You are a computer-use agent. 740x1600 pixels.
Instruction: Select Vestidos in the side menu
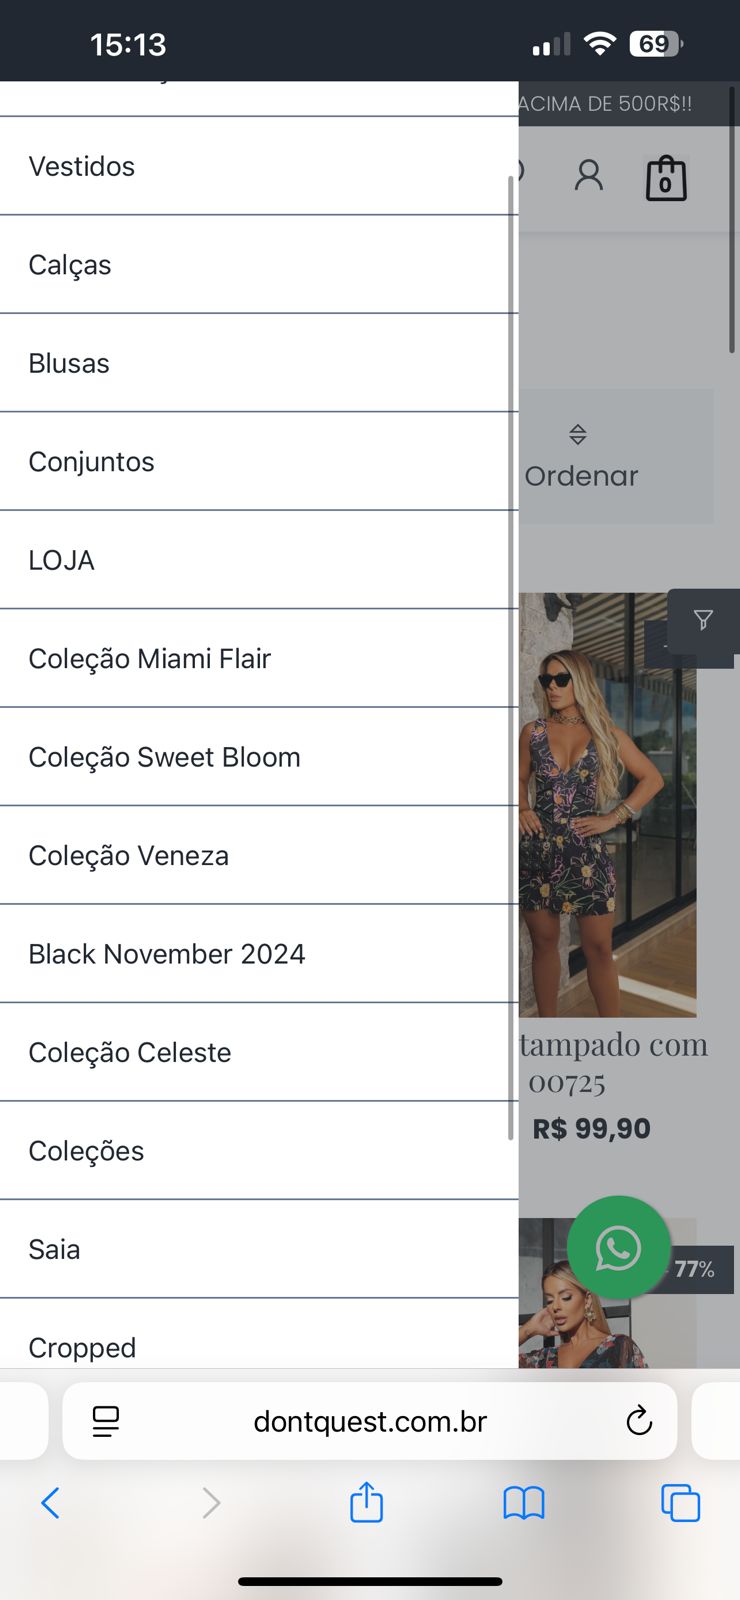point(82,166)
